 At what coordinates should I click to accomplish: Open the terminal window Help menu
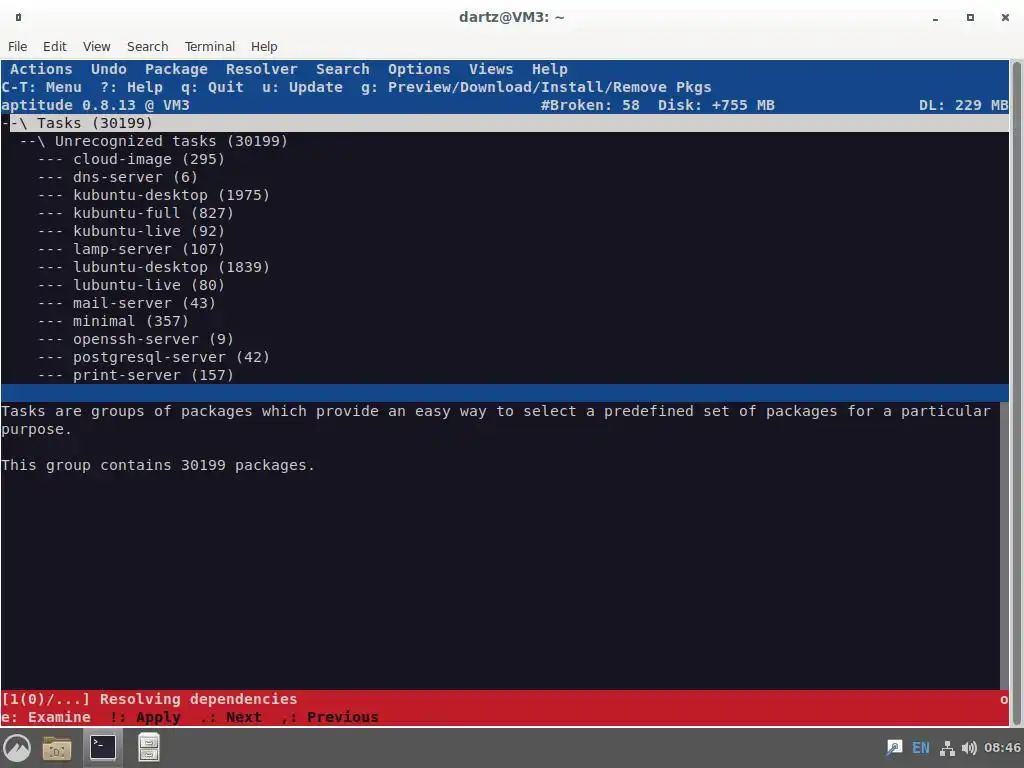click(x=264, y=46)
